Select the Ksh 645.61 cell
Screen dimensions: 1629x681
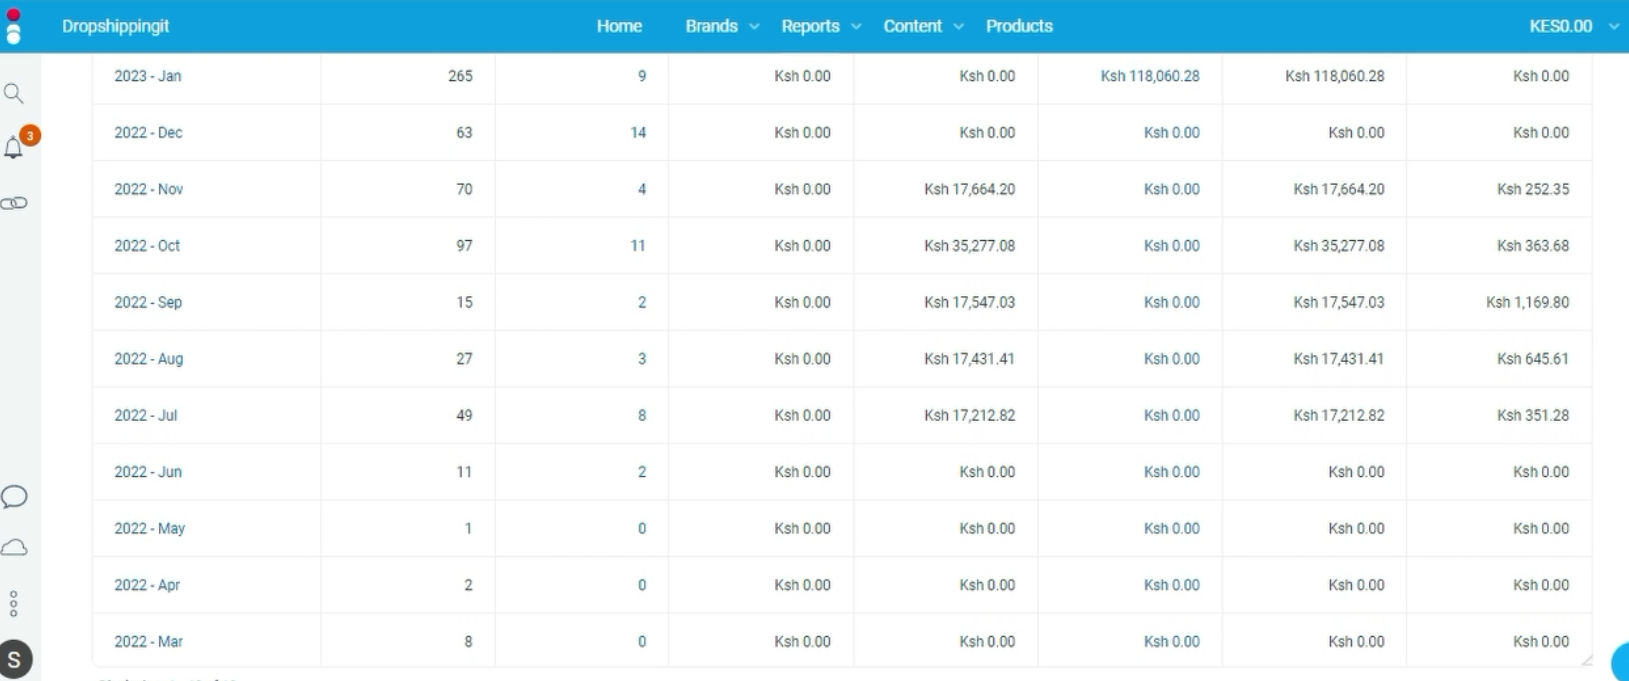click(1533, 359)
